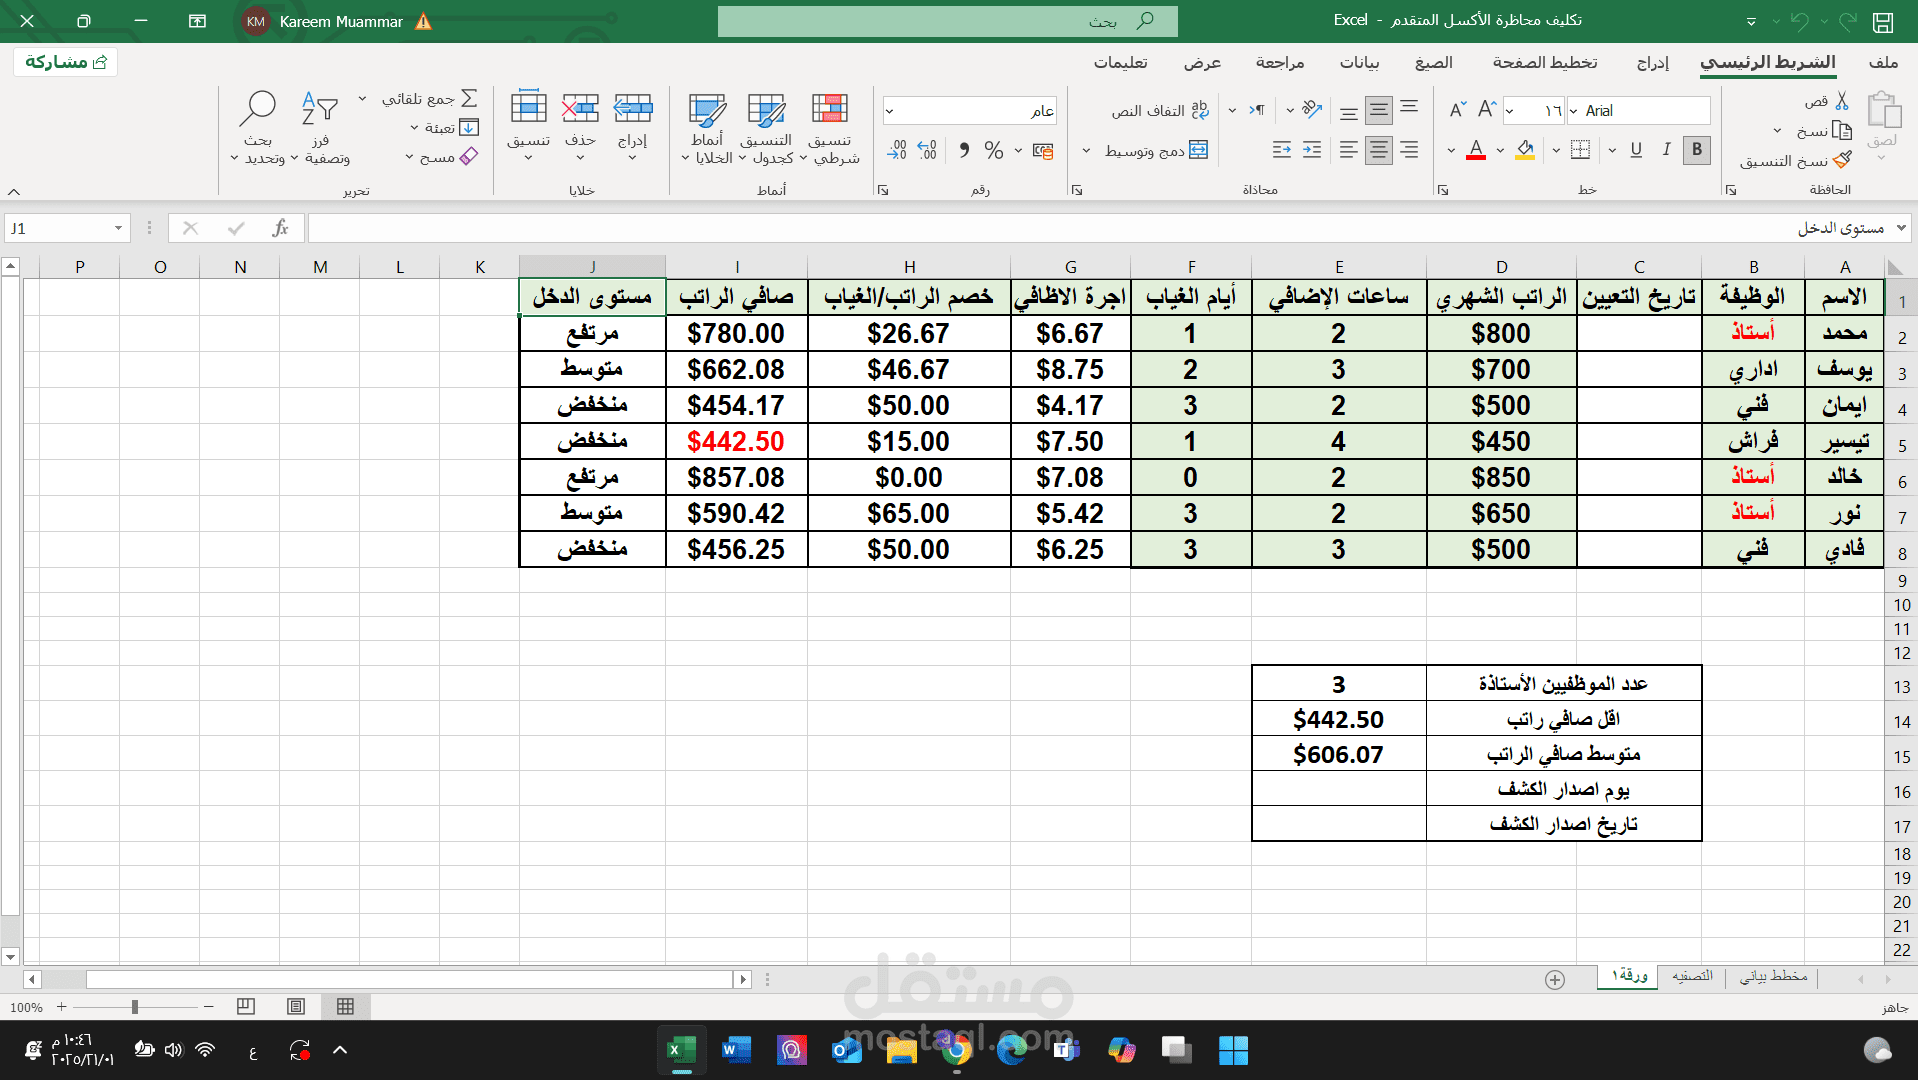Open the font size dropdown

(1509, 111)
